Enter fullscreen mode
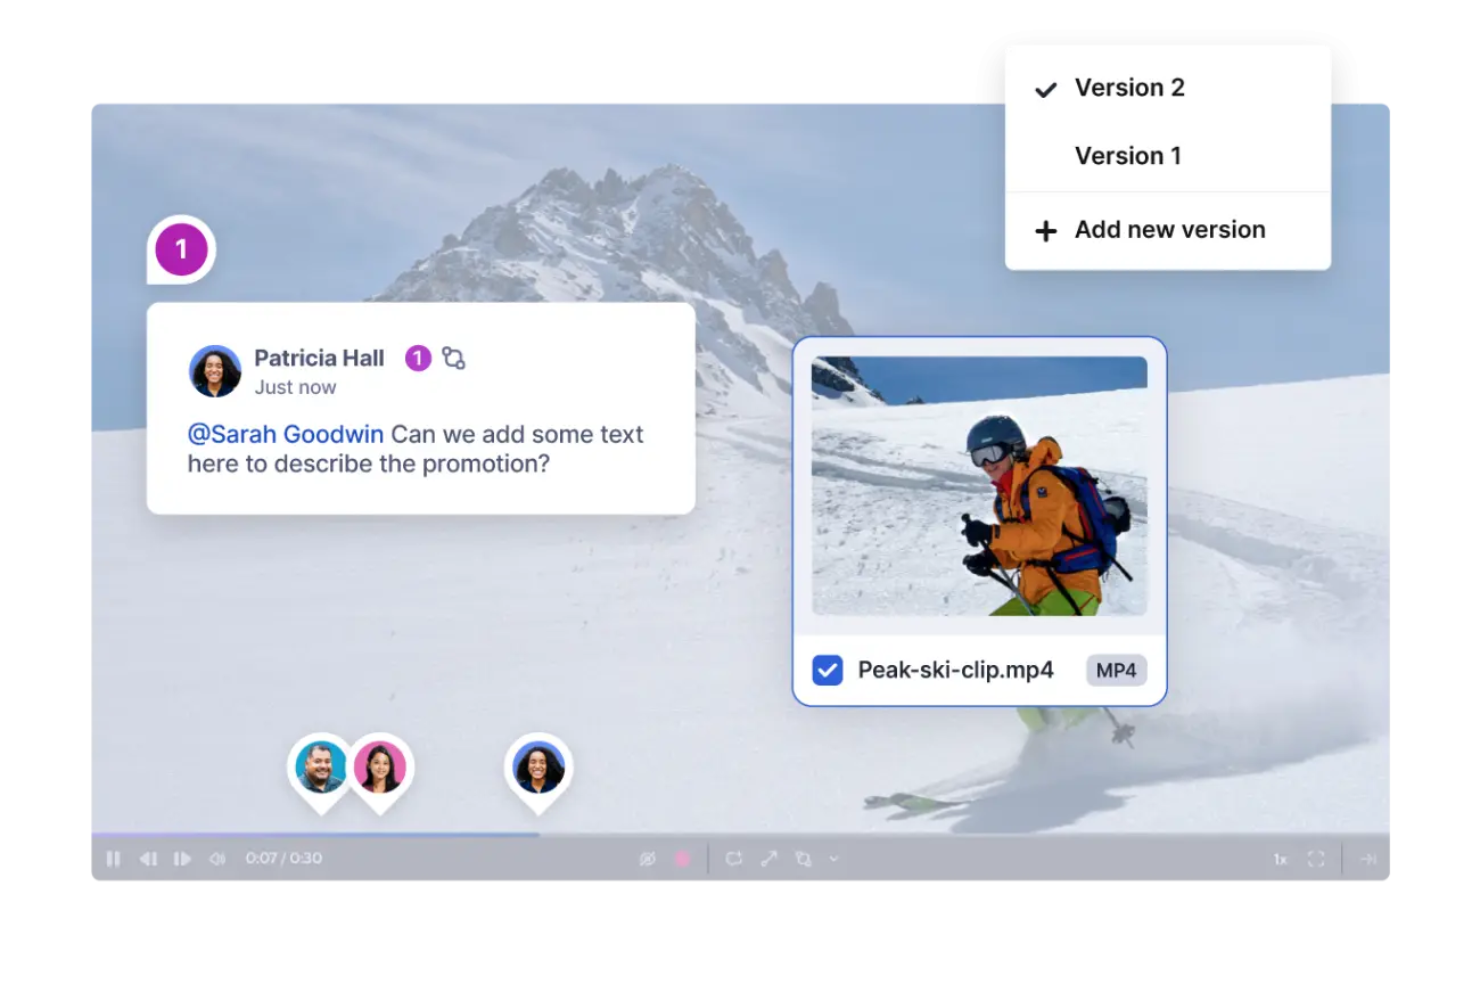 click(x=1316, y=858)
